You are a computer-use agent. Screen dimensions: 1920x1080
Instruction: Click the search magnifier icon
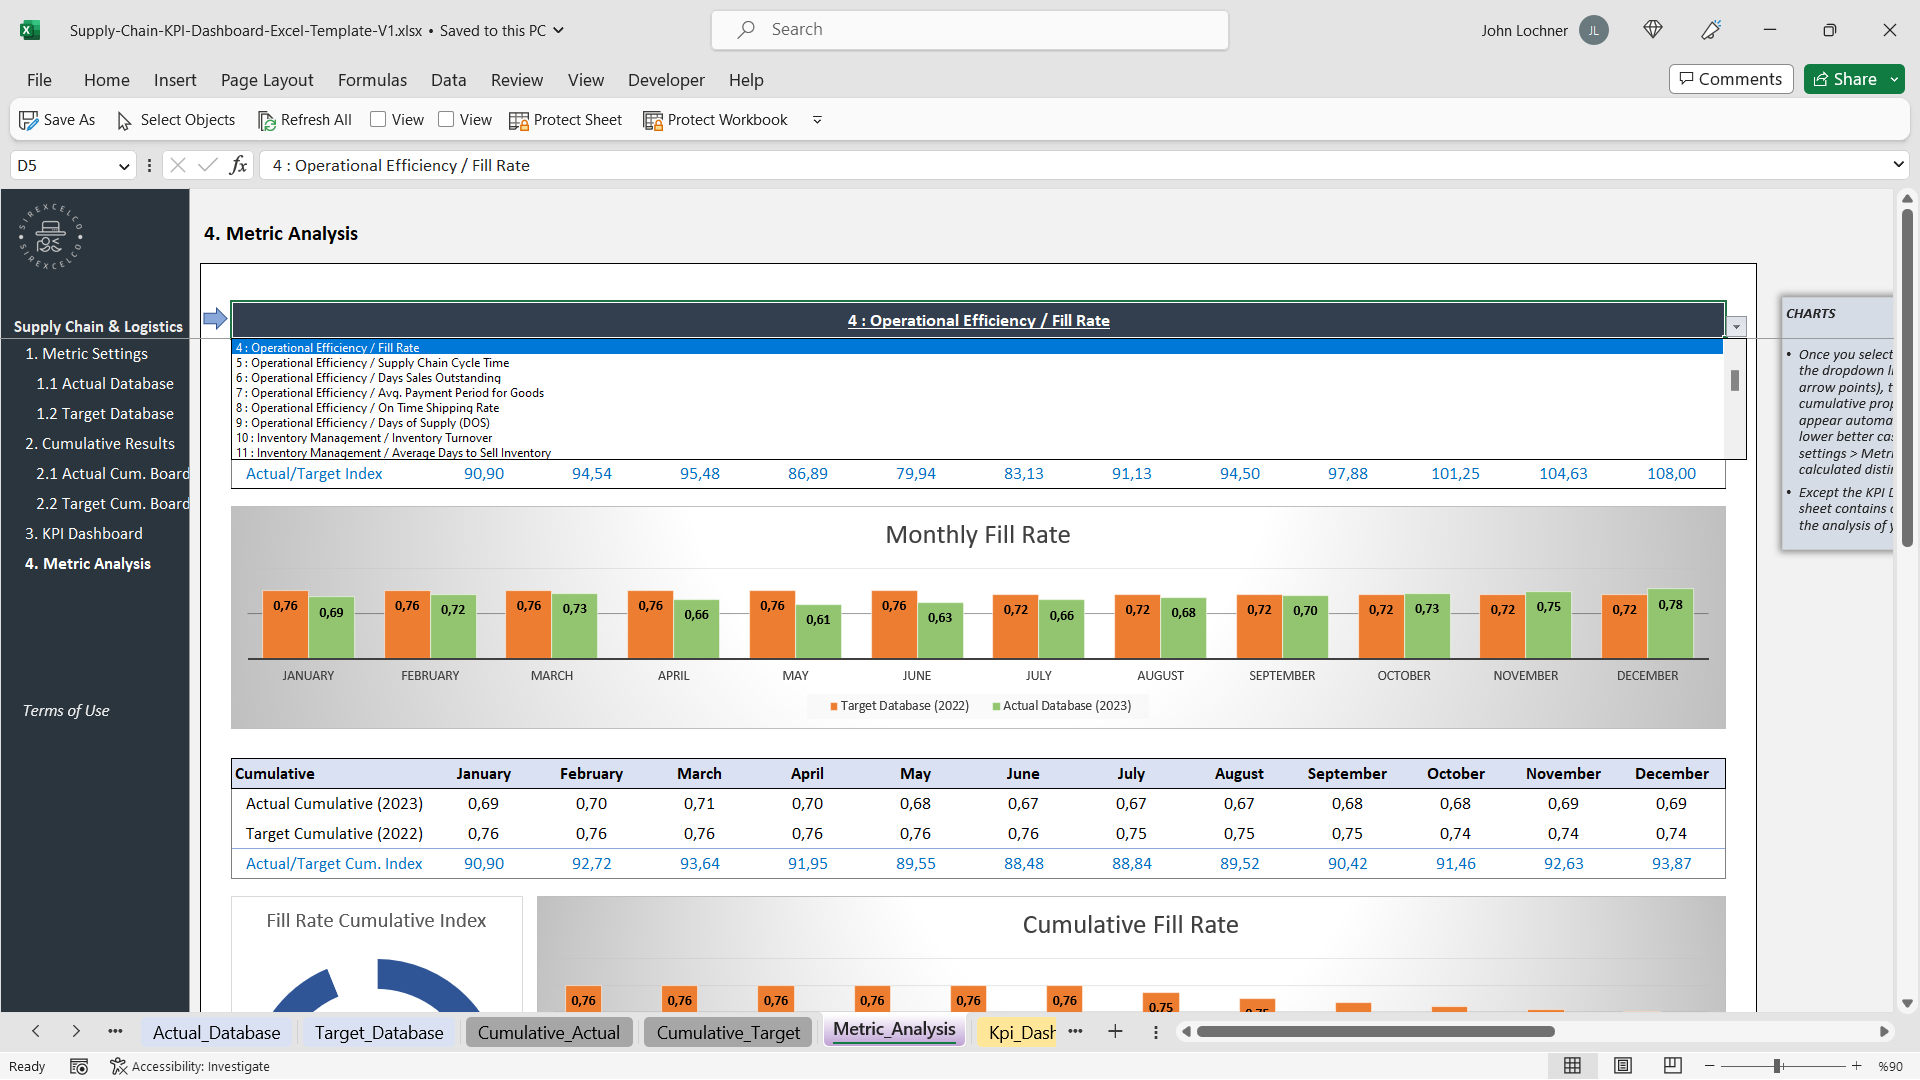pos(746,30)
